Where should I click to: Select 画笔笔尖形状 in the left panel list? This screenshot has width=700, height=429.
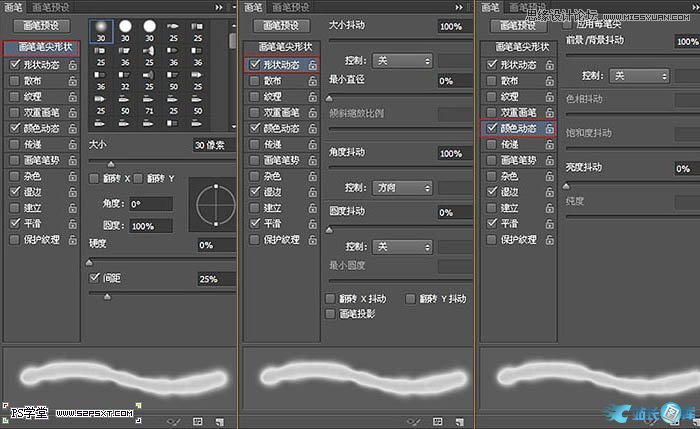[40, 47]
